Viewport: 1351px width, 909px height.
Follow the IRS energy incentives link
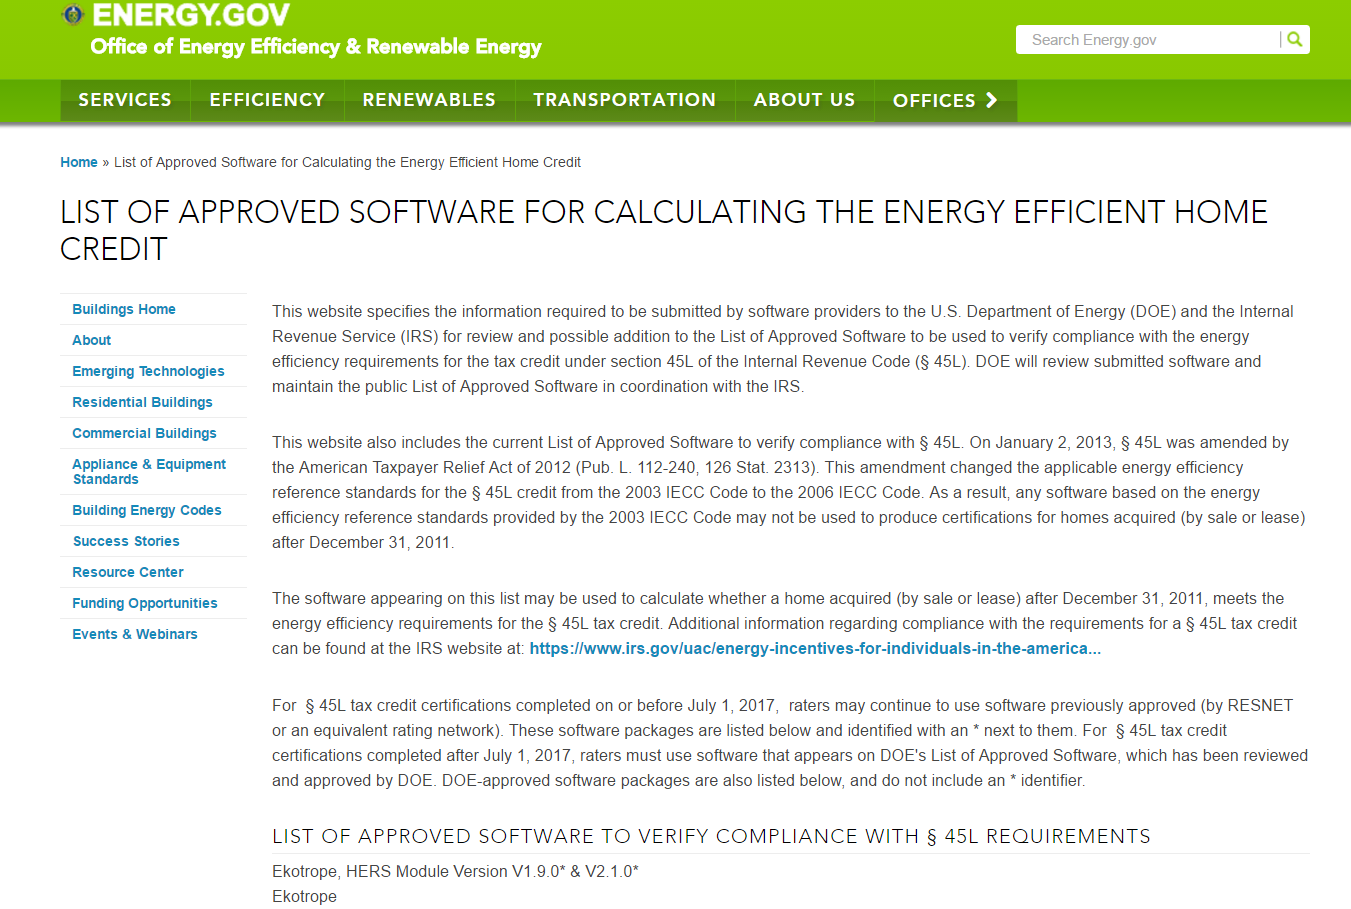tap(815, 648)
